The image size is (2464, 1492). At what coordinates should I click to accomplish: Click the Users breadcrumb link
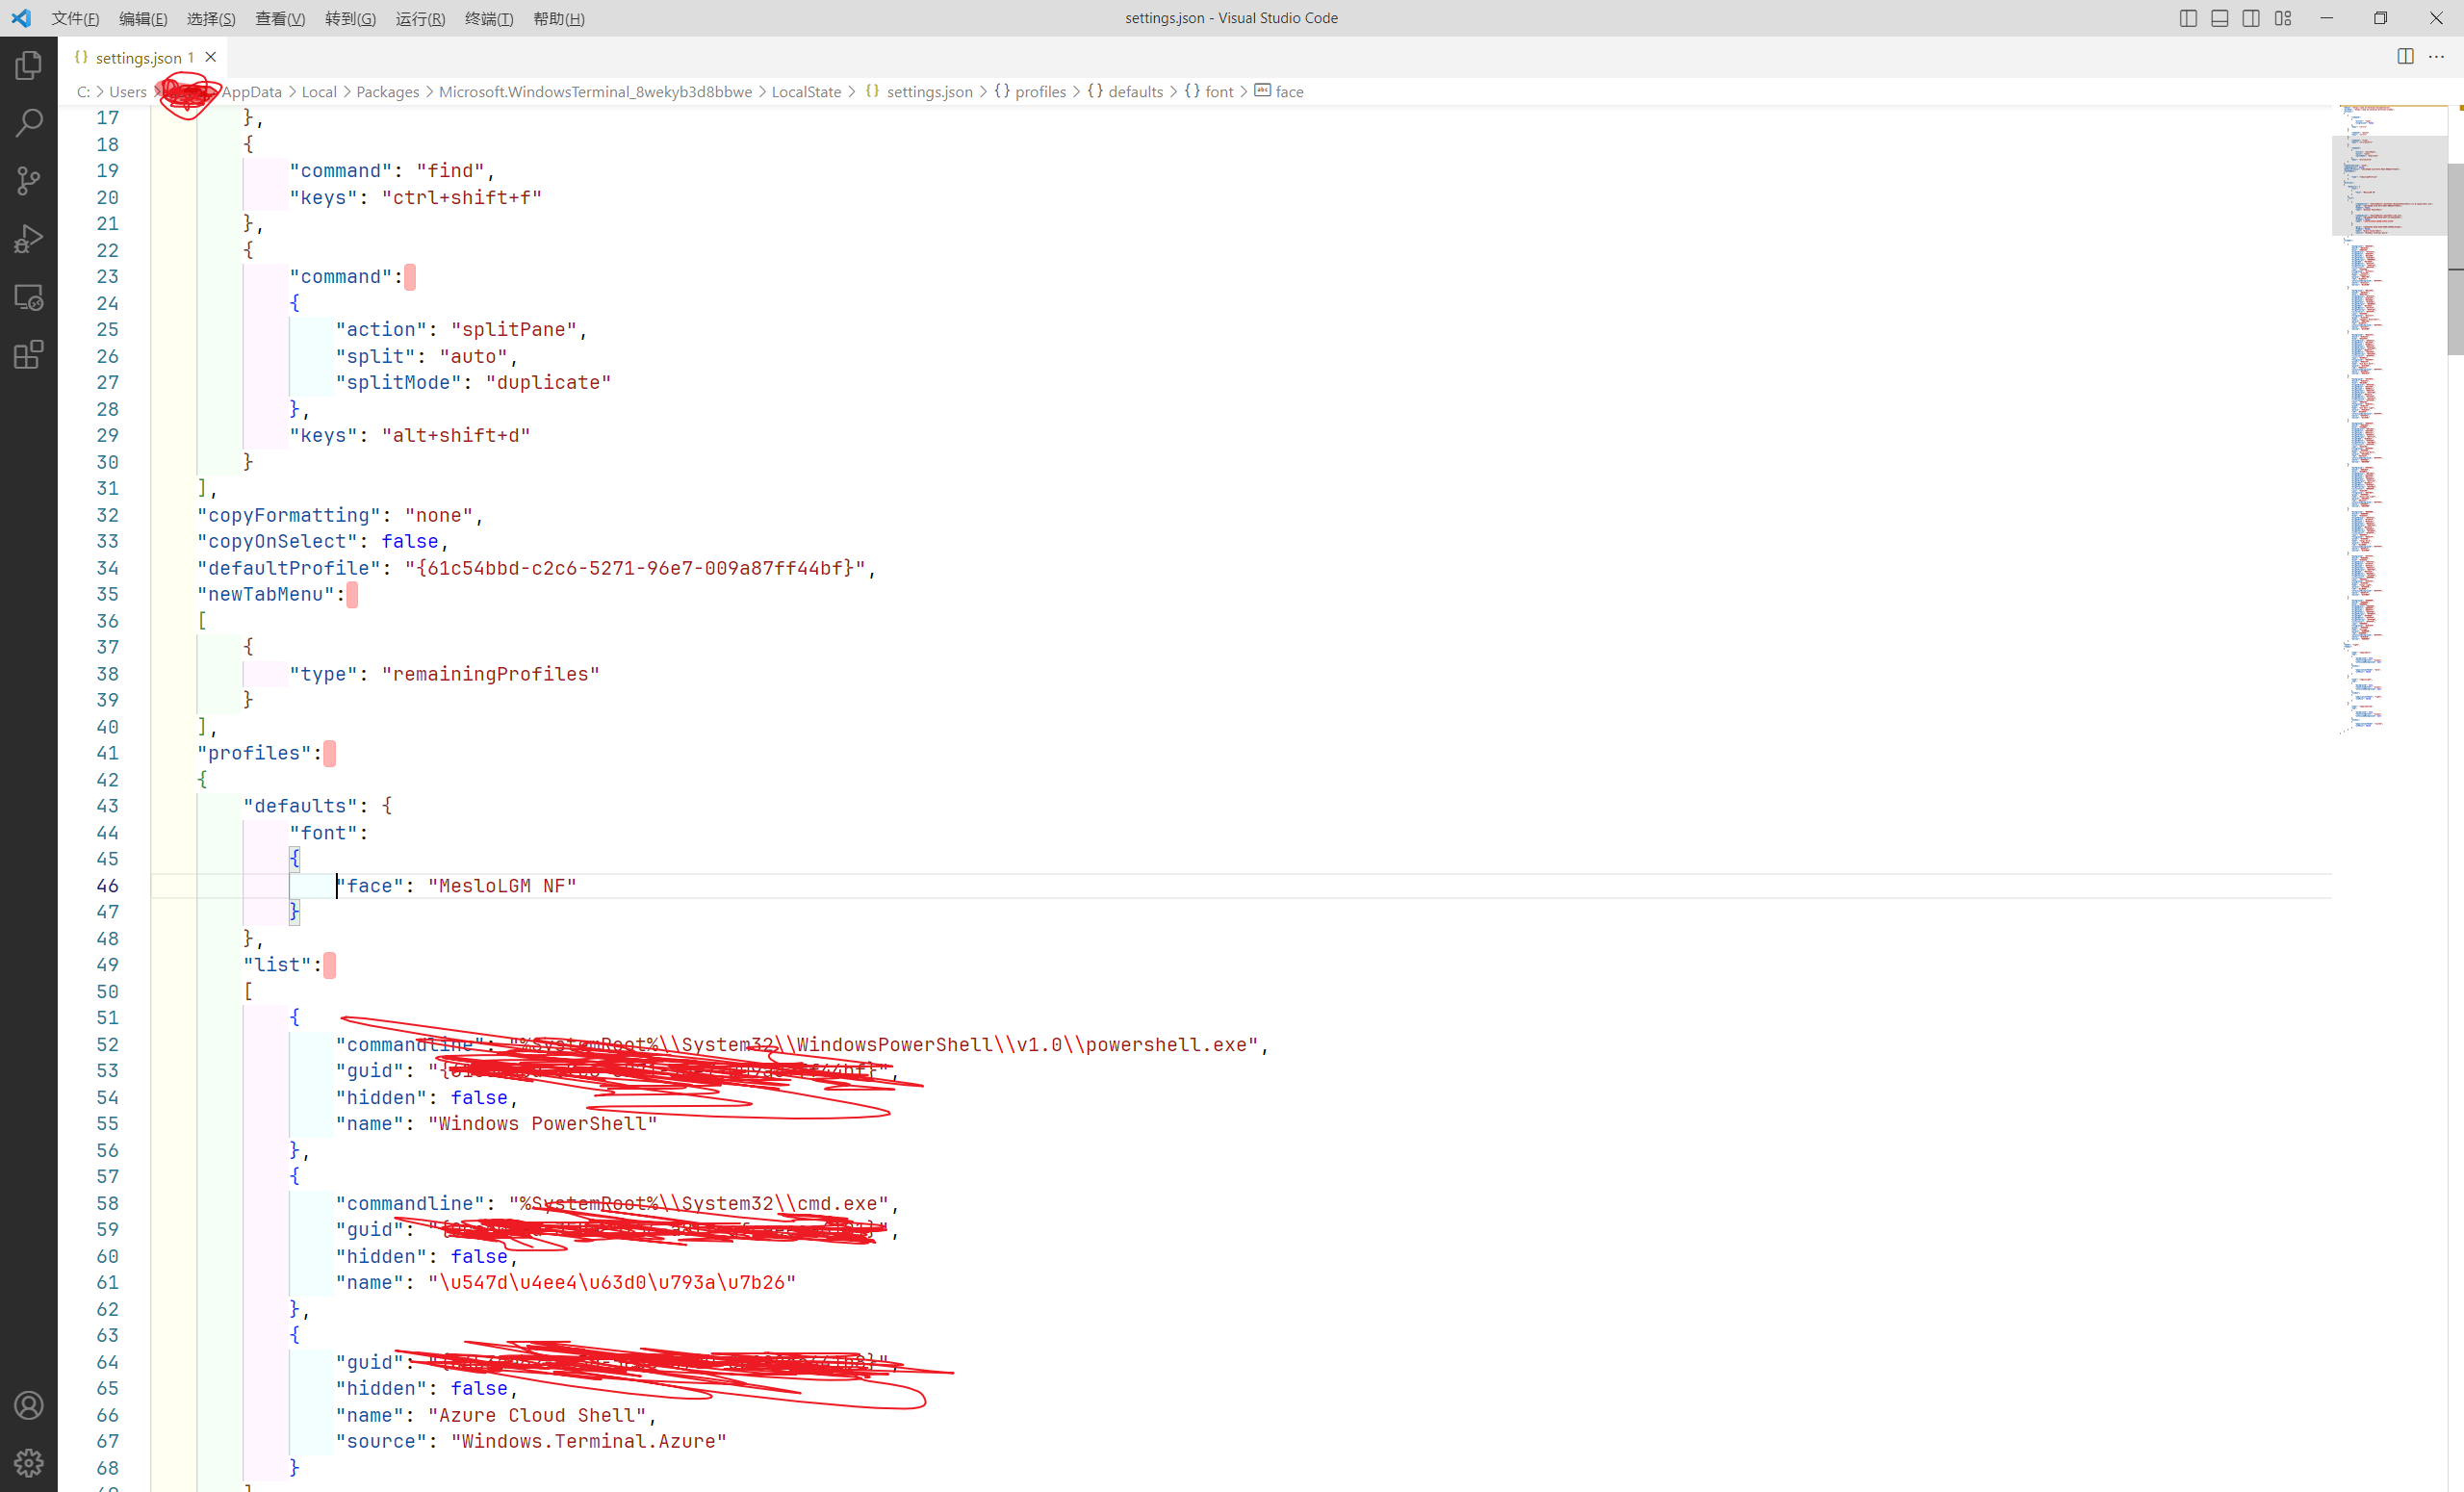129,91
